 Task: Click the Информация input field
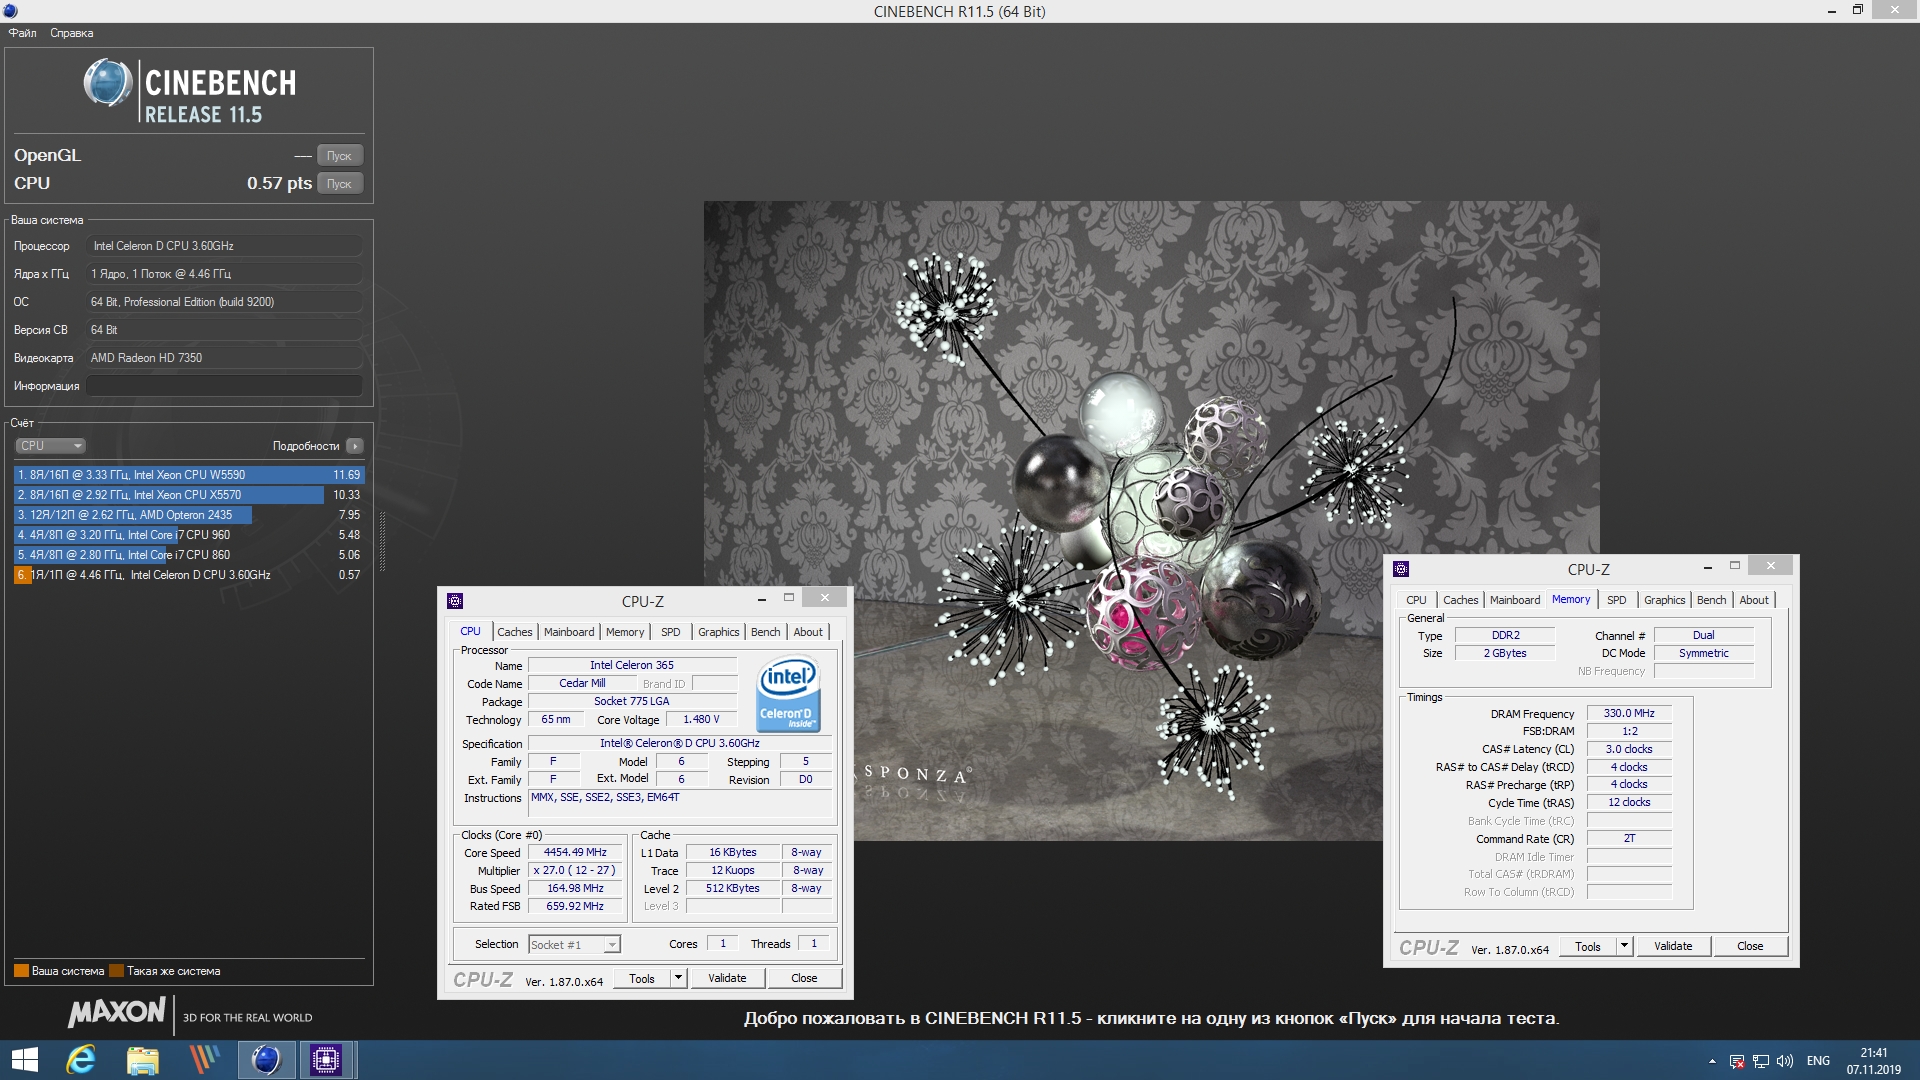coord(224,386)
